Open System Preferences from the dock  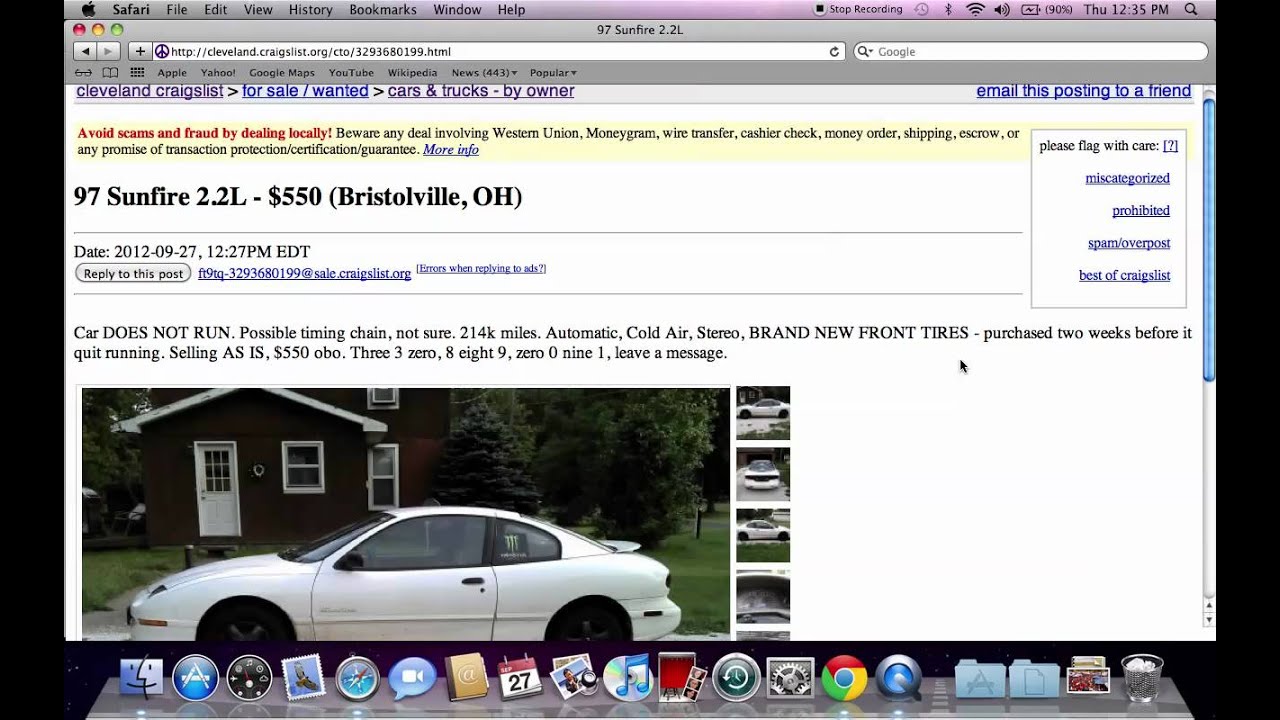(790, 678)
